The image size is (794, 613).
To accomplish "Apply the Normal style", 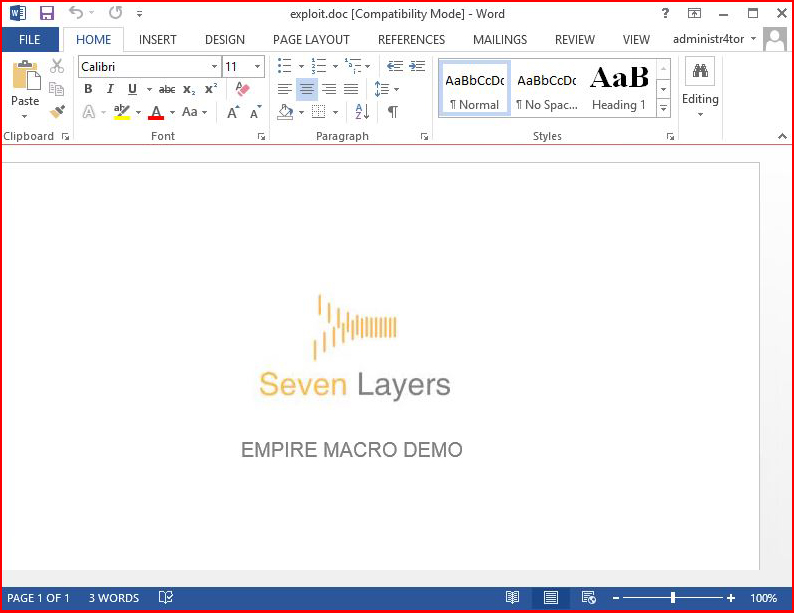I will pyautogui.click(x=474, y=90).
